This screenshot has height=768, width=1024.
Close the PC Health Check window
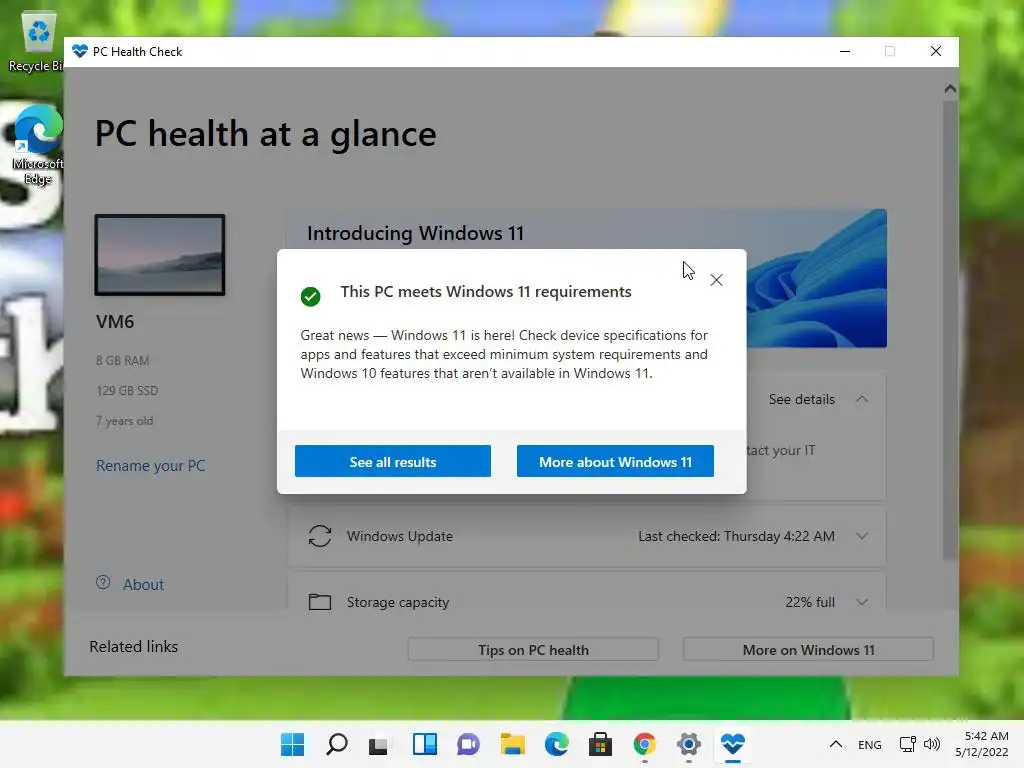tap(936, 52)
